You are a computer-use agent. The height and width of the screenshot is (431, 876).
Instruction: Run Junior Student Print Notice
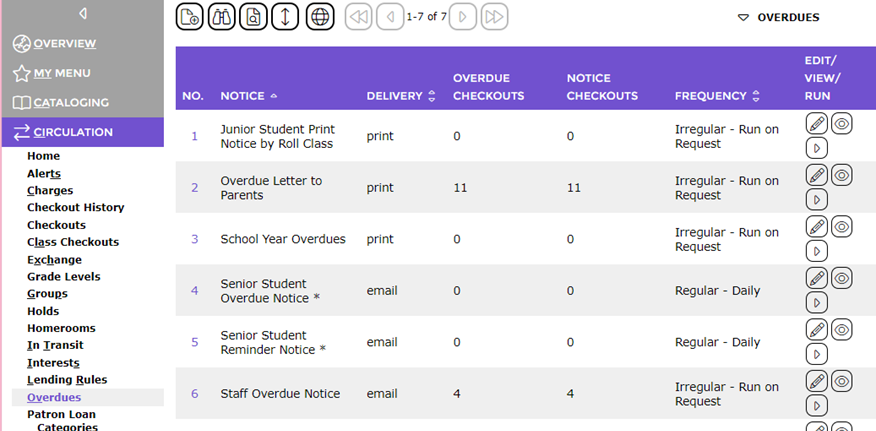817,149
